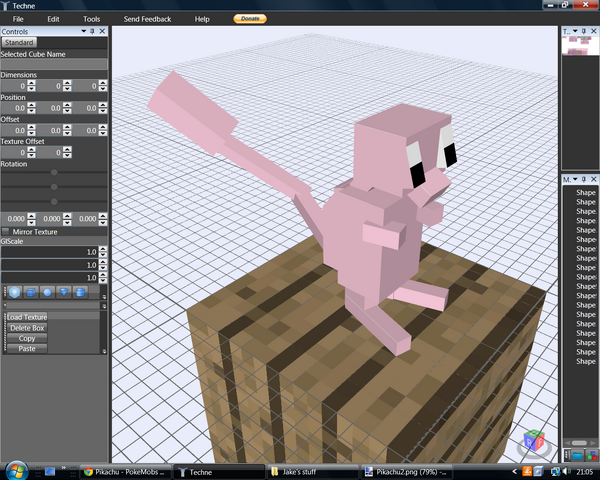Click the second GlScale value field
Viewport: 600px width, 480px height.
click(x=49, y=265)
